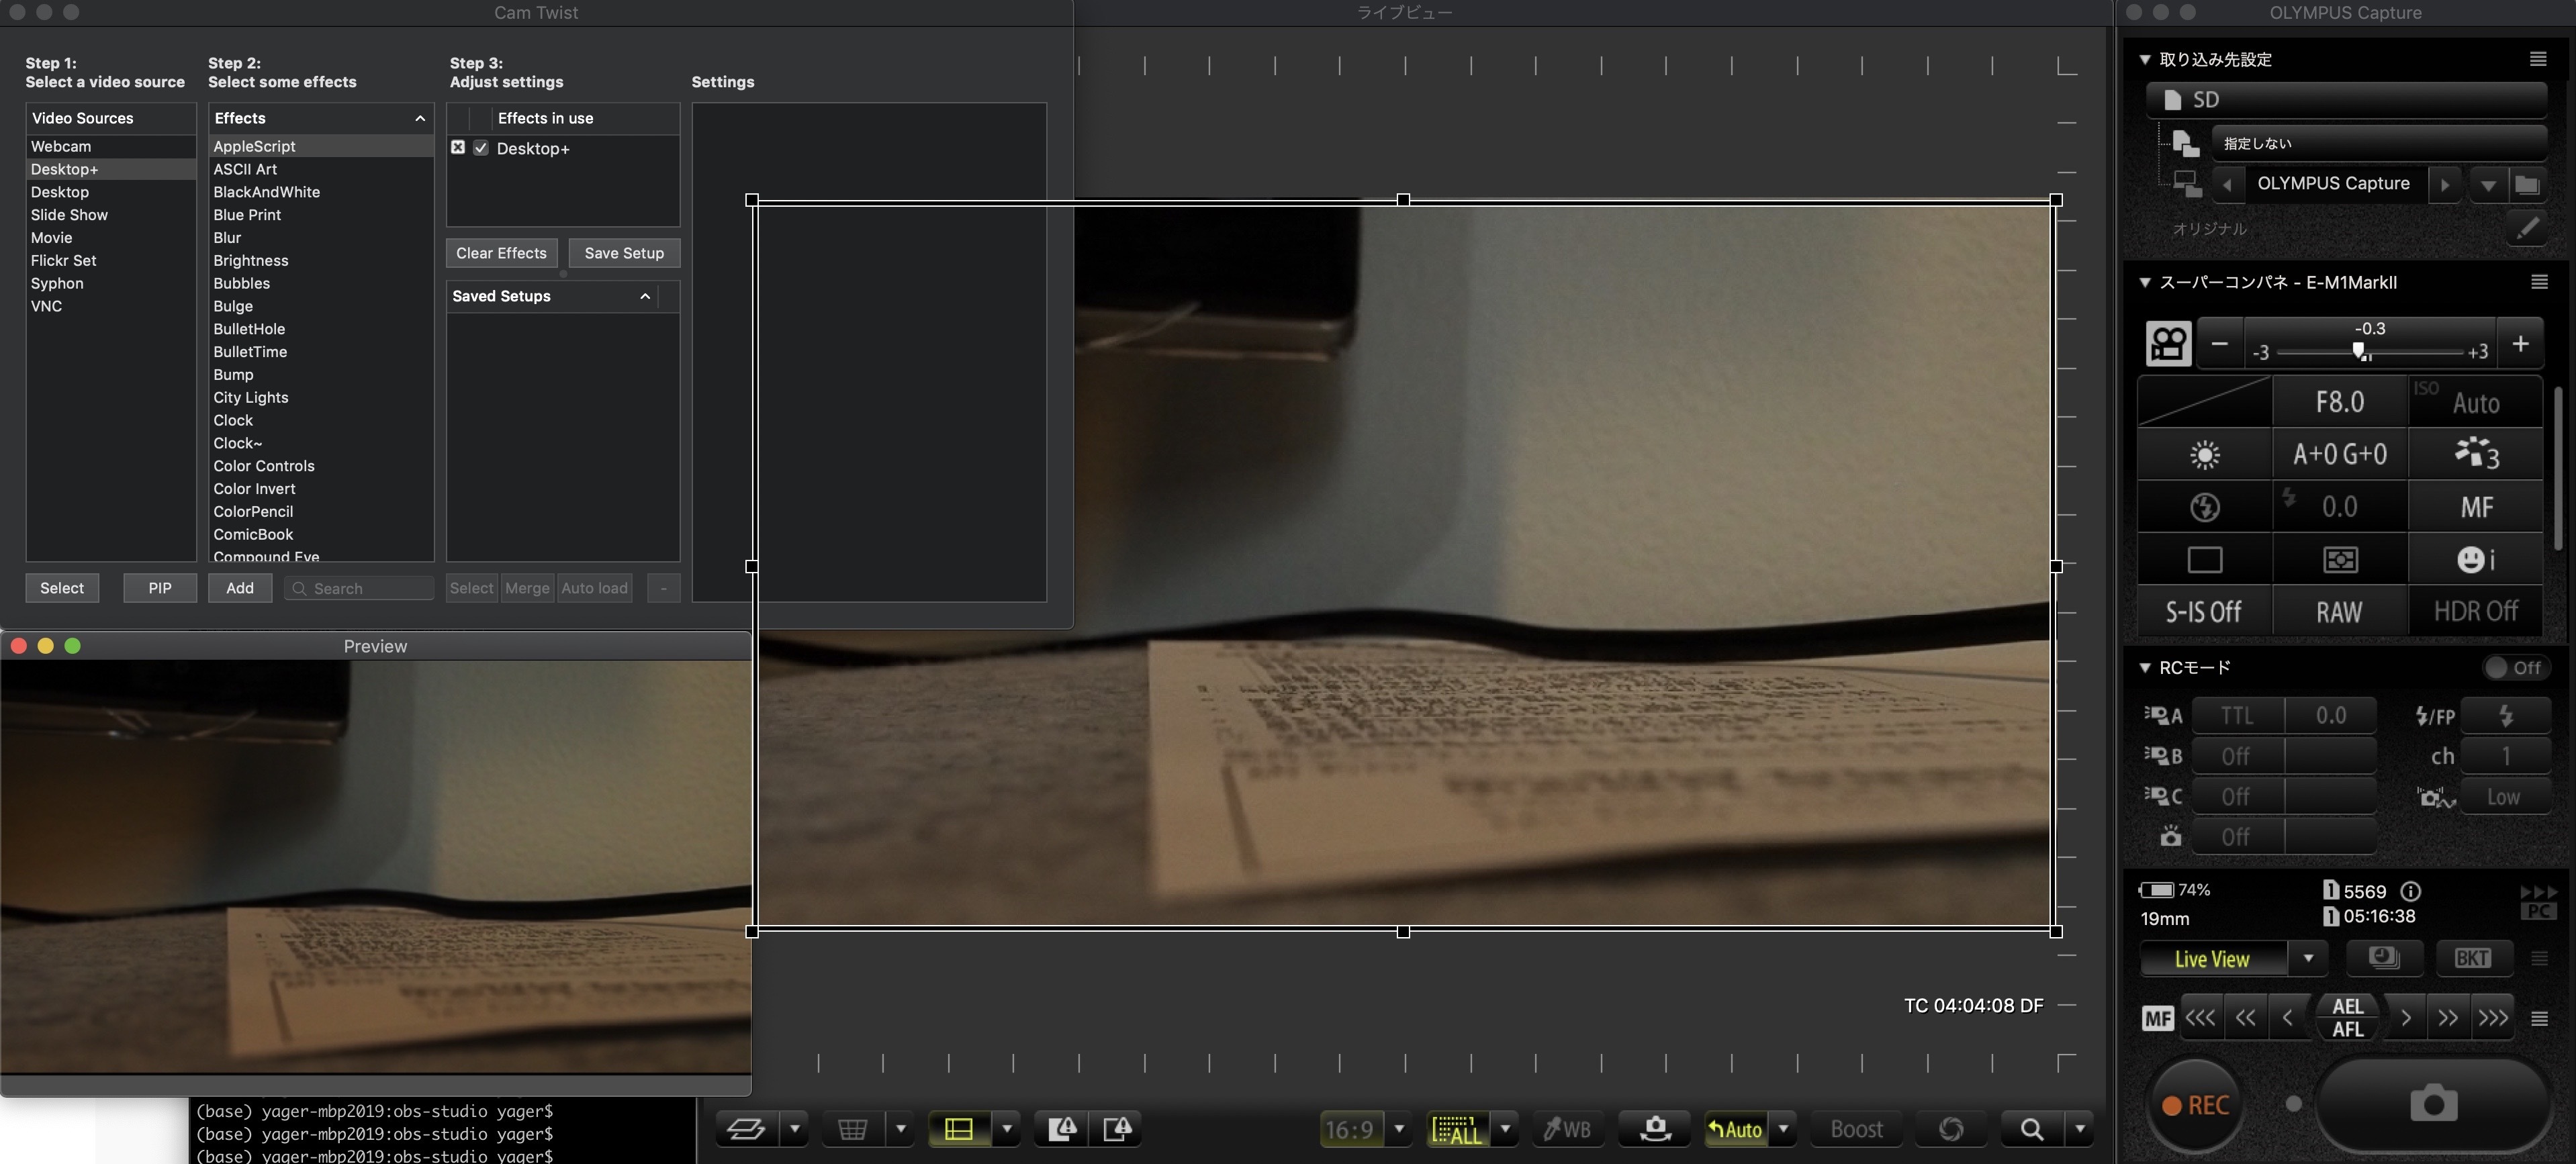Click the exposure compensation slider handle
Screen dimensions: 2576x1164
(2359, 350)
